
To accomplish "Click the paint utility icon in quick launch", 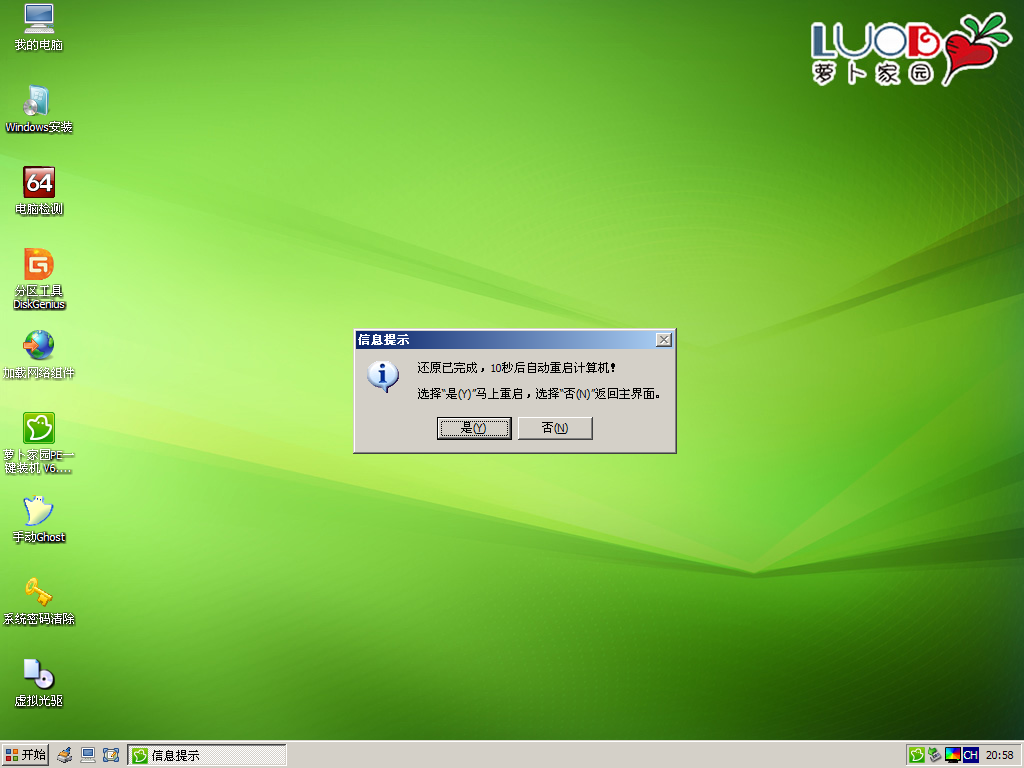I will click(64, 755).
